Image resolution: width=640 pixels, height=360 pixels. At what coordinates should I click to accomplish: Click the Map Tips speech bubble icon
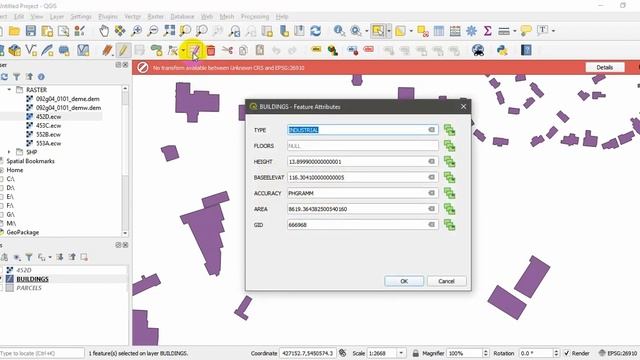pyautogui.click(x=526, y=31)
